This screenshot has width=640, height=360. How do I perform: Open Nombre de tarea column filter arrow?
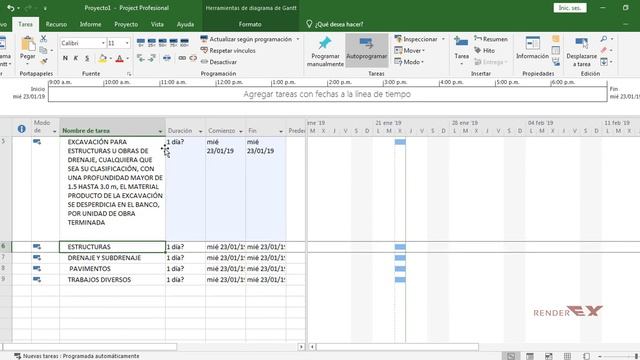pyautogui.click(x=160, y=131)
